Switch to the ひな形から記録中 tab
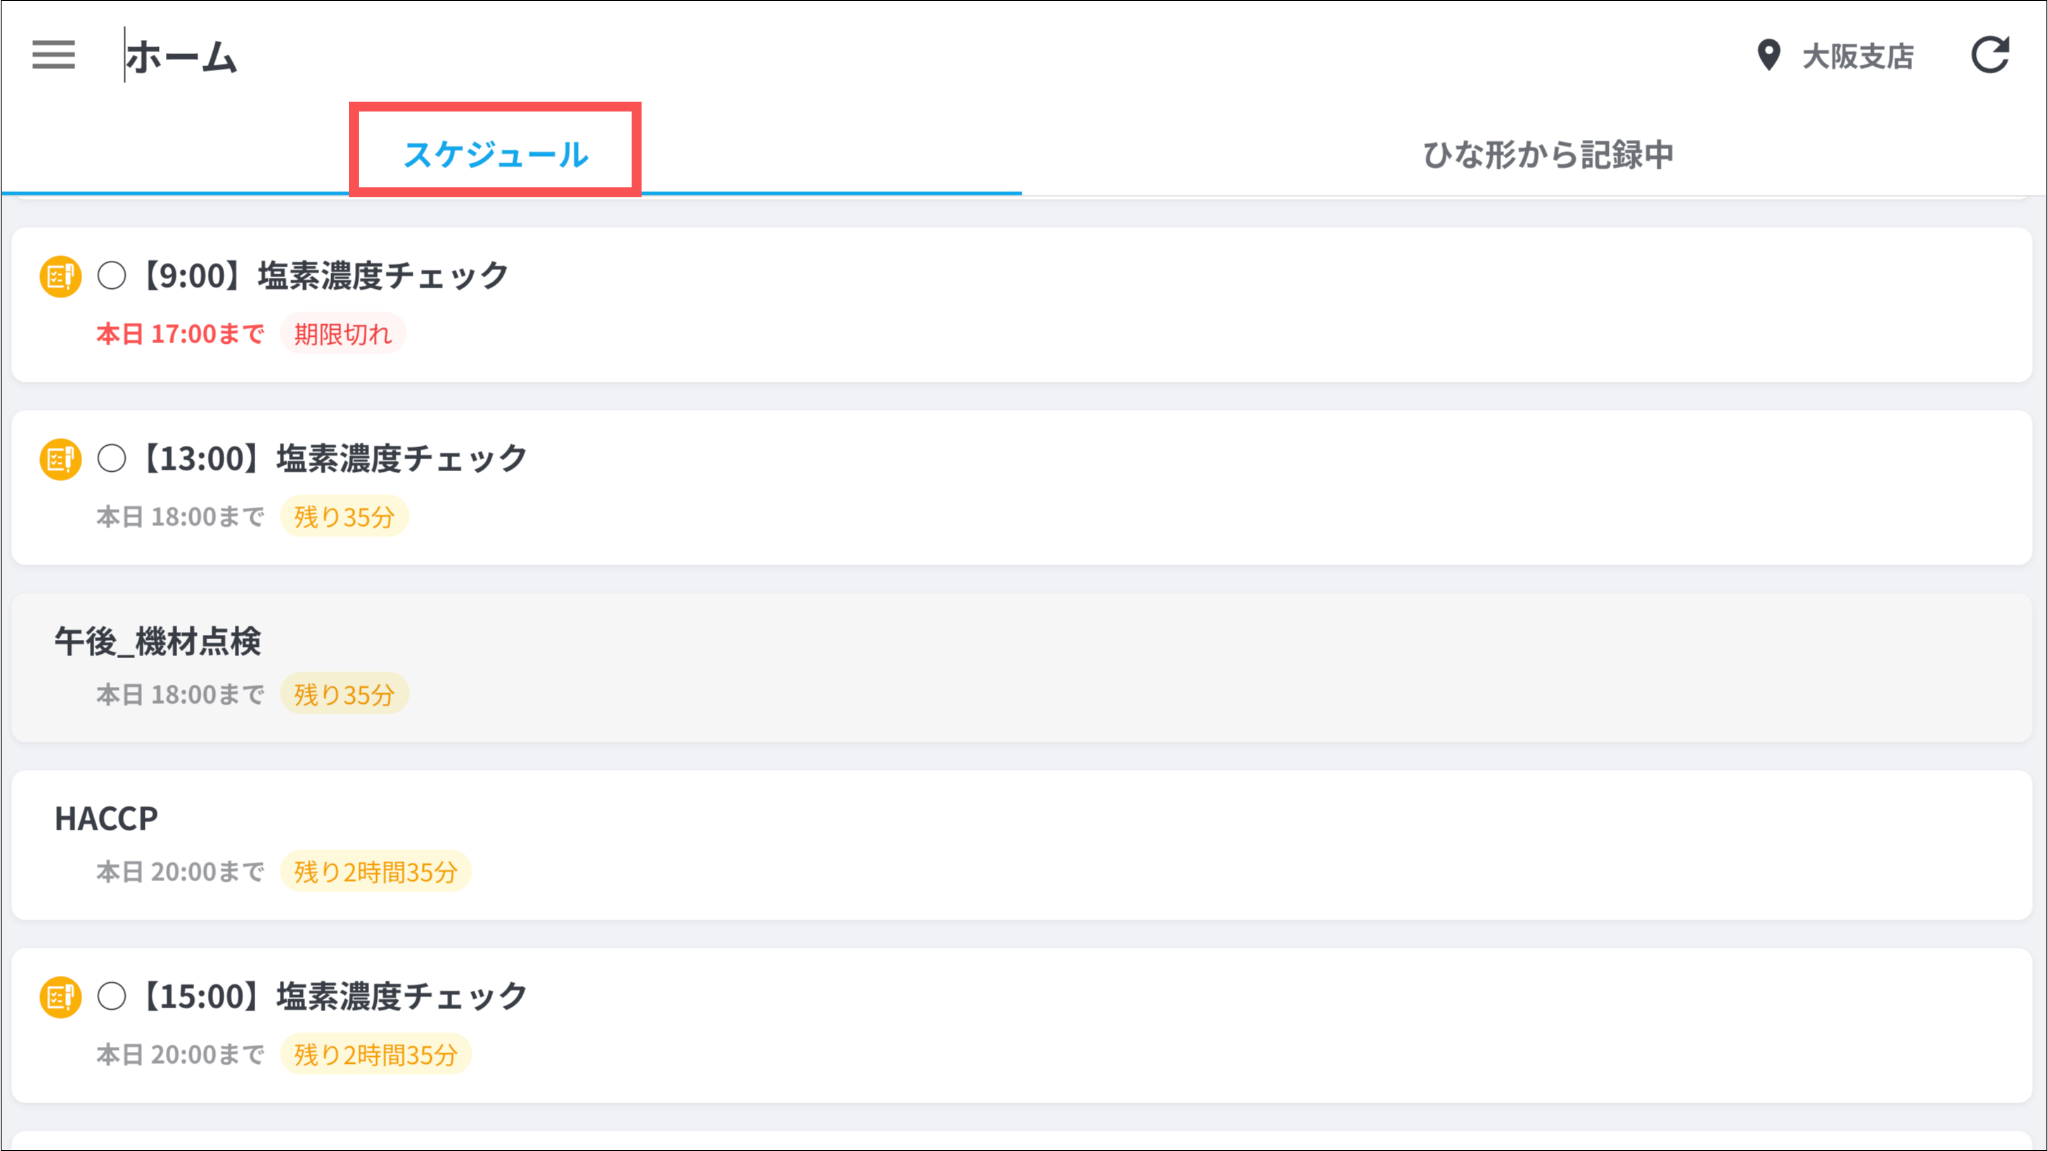Image resolution: width=2048 pixels, height=1151 pixels. click(1547, 154)
